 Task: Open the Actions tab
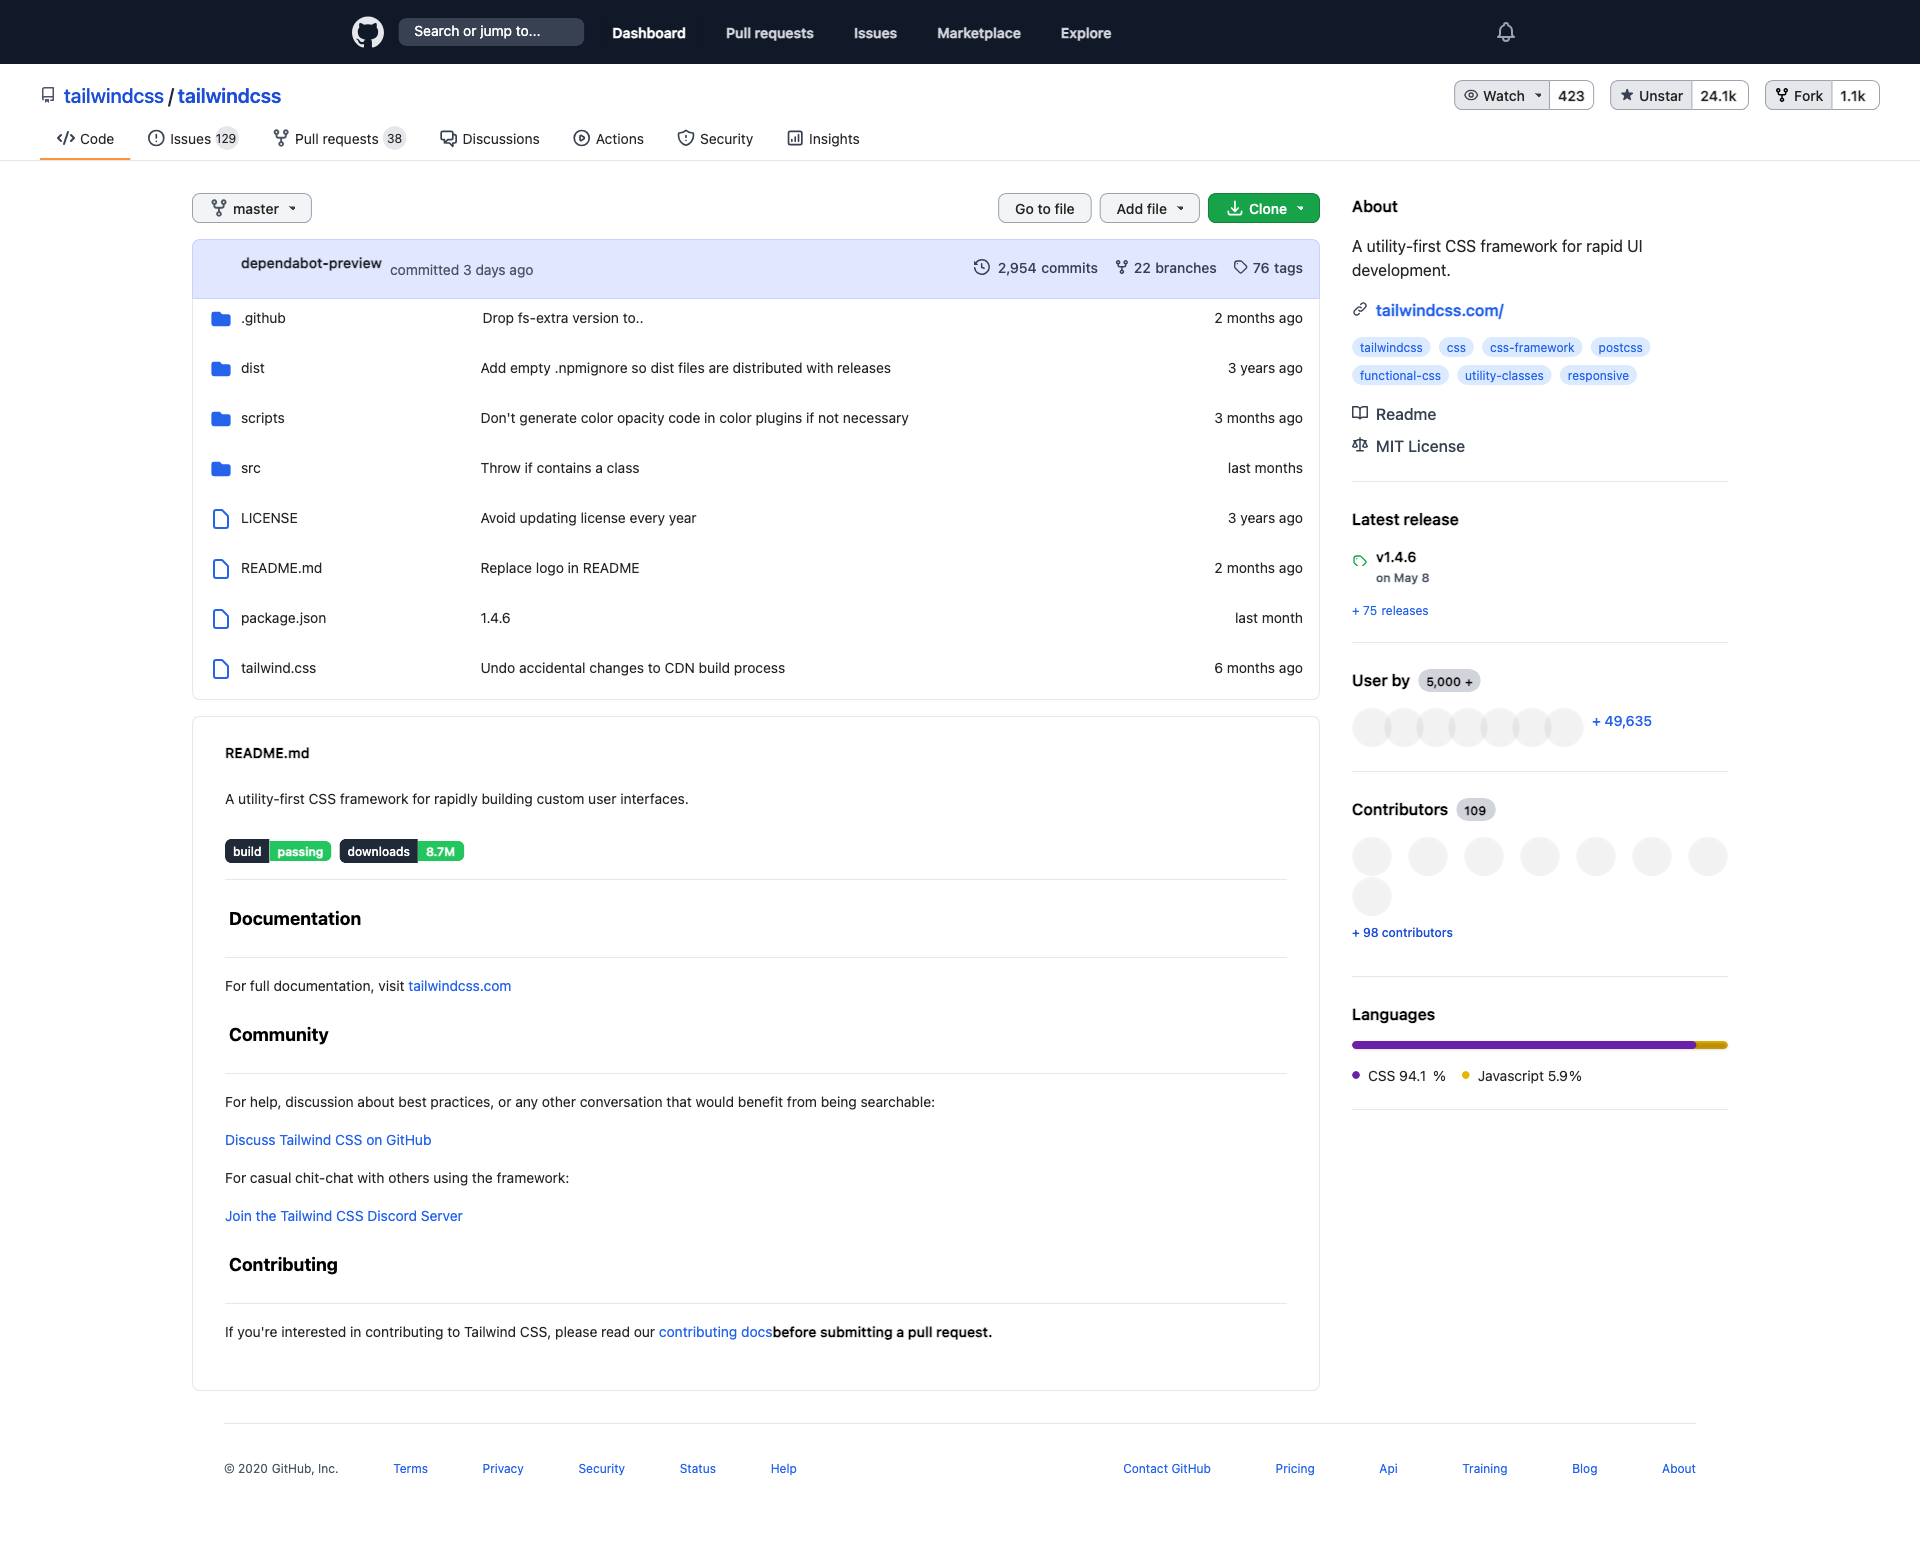[609, 139]
